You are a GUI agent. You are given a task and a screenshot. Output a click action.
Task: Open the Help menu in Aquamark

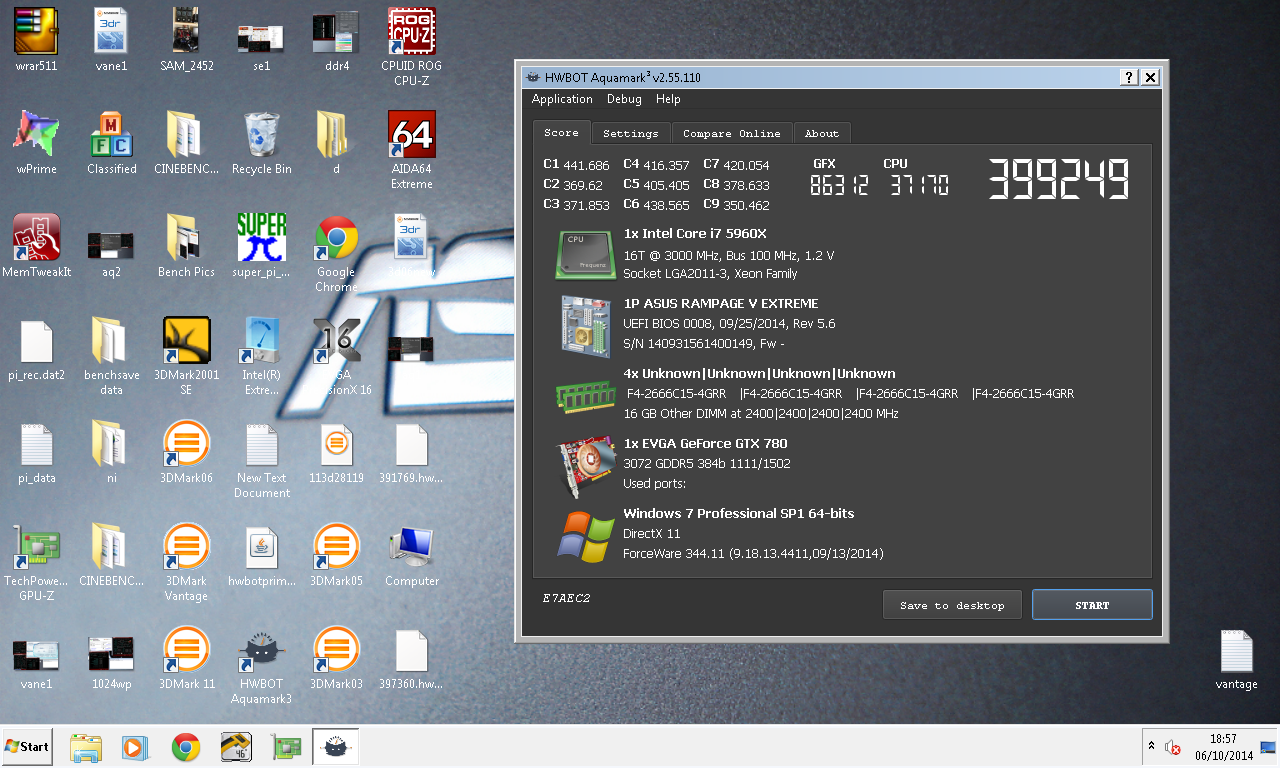[x=668, y=99]
